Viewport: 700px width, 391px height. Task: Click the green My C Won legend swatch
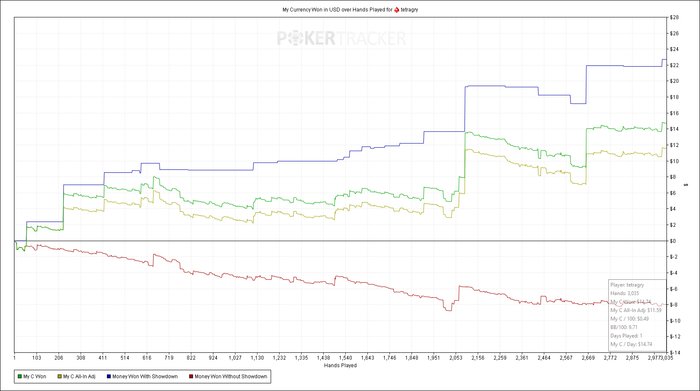pos(20,377)
